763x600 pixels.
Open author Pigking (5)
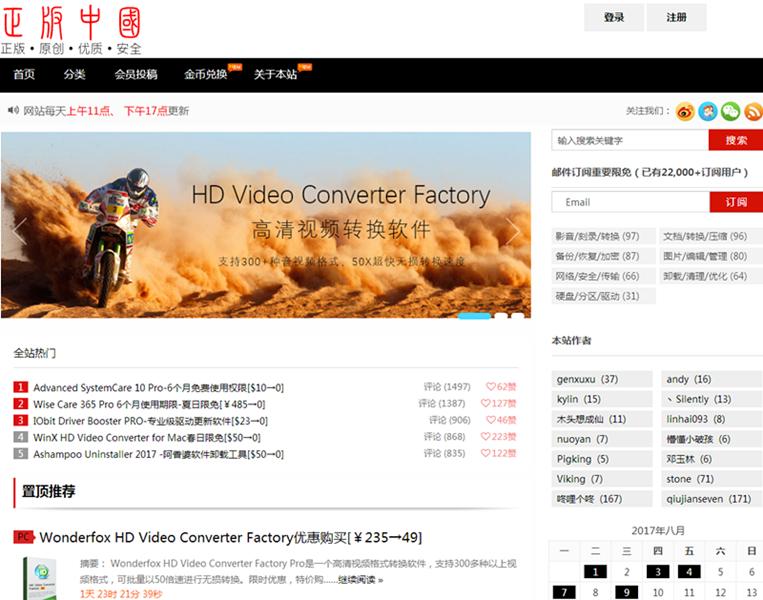point(602,459)
